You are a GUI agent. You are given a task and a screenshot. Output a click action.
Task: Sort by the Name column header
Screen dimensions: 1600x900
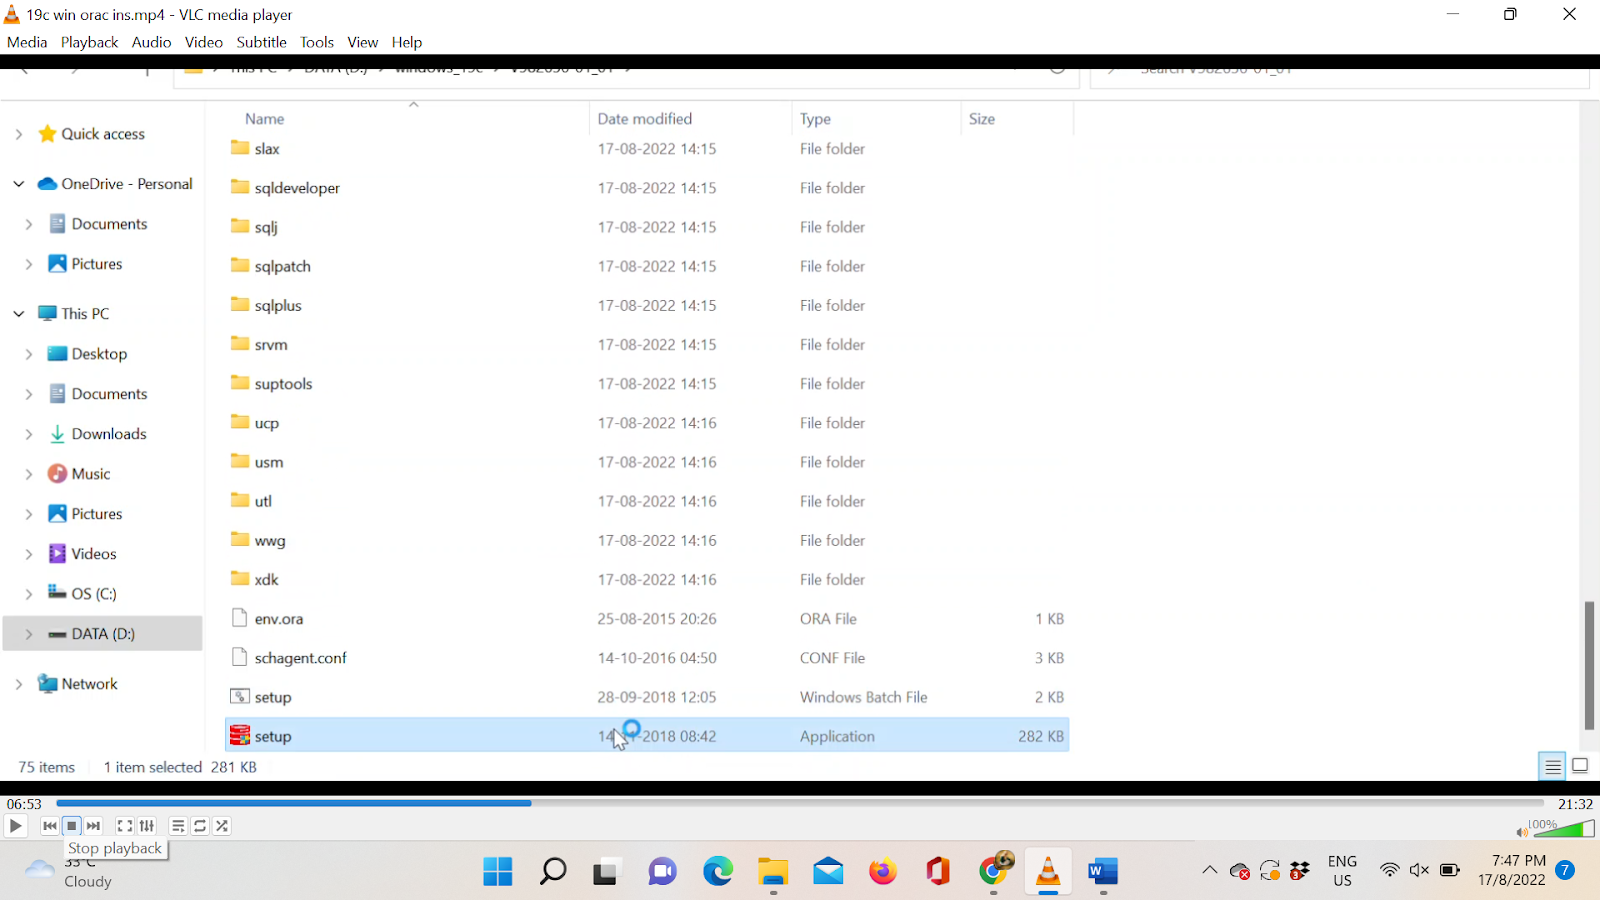(x=264, y=118)
